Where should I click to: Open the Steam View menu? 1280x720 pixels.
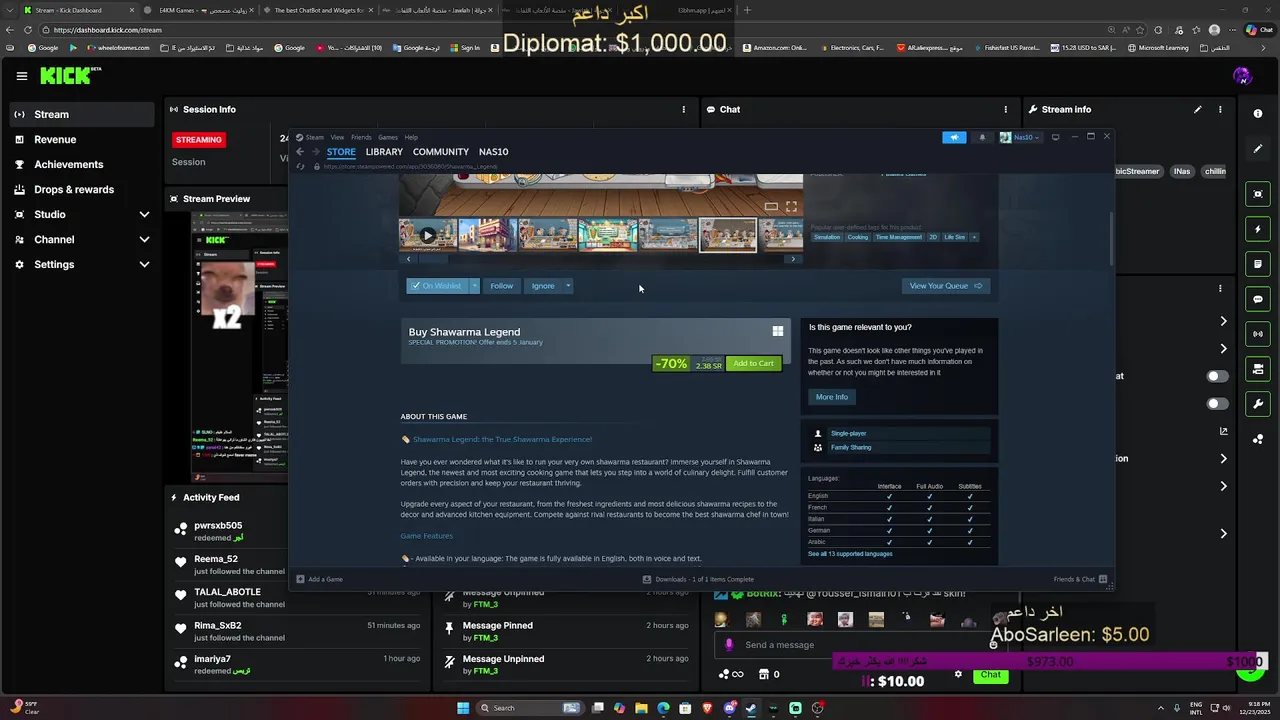pyautogui.click(x=337, y=137)
